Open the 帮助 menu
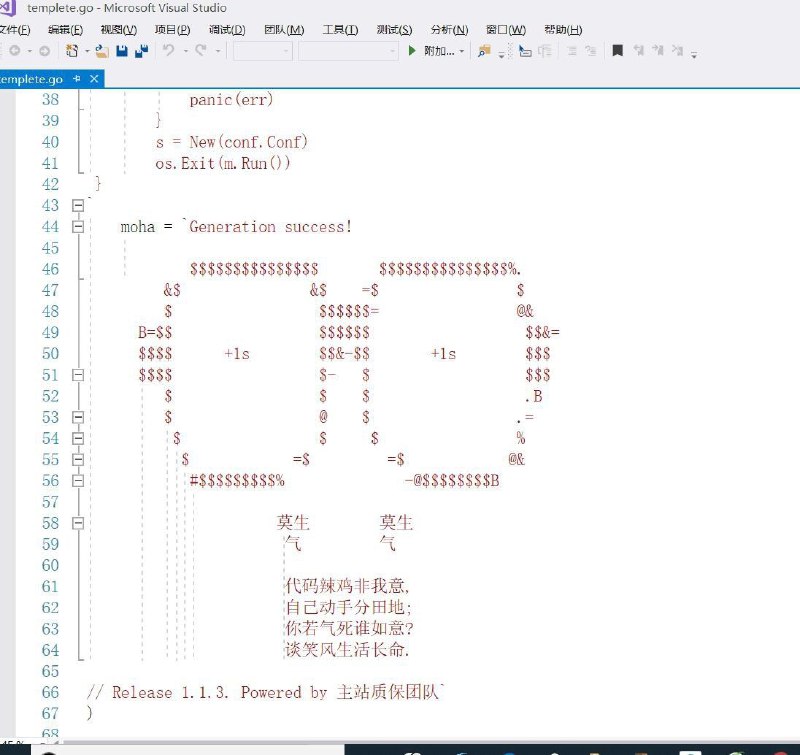The image size is (800, 755). [563, 30]
